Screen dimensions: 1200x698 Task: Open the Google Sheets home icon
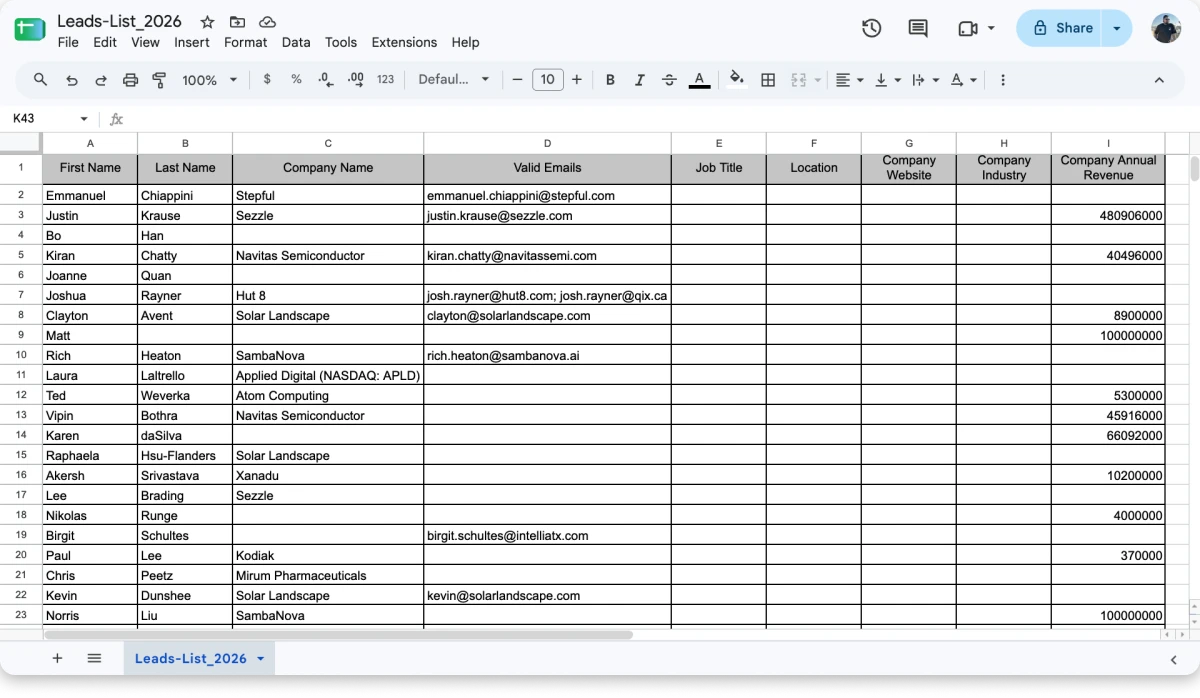coord(29,29)
